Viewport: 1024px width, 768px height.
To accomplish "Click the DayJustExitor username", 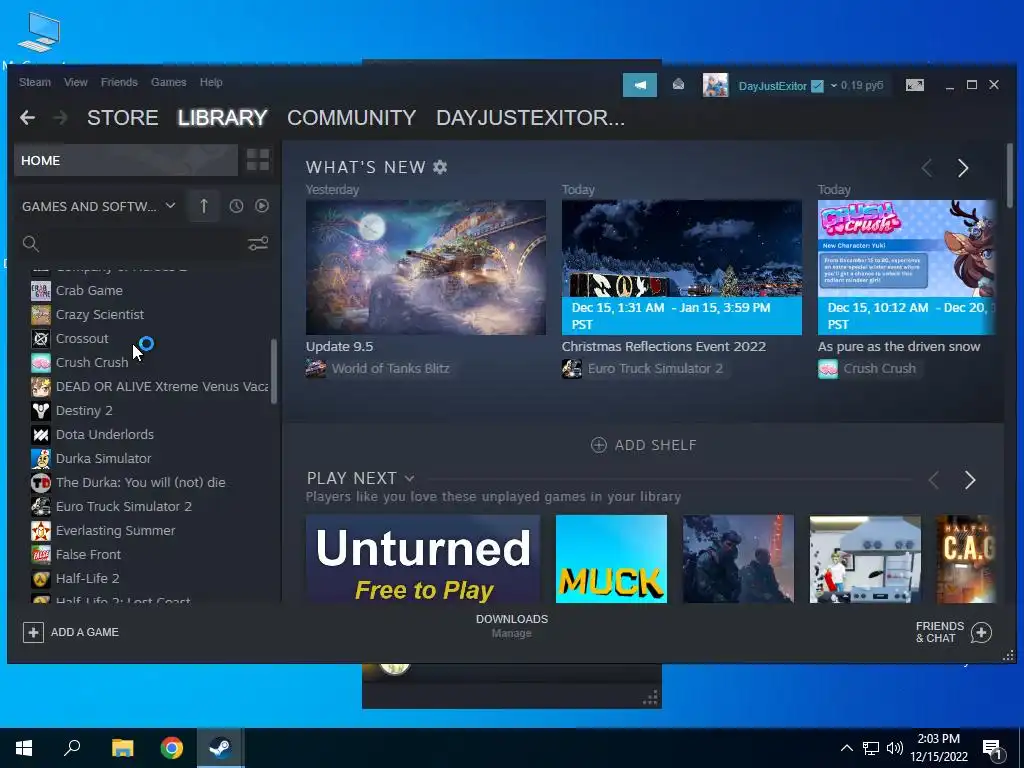I will click(x=773, y=86).
